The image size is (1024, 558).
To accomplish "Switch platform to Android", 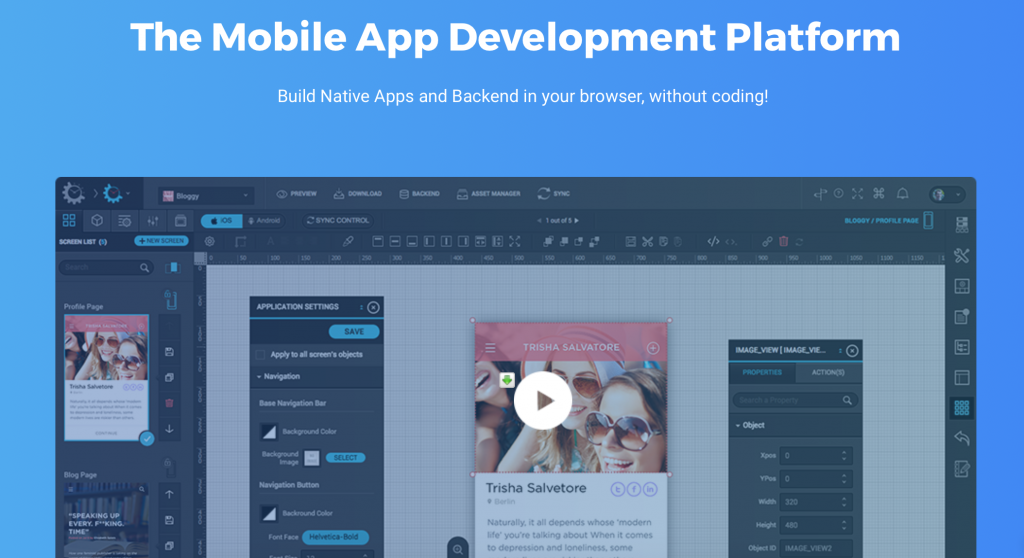I will click(263, 221).
